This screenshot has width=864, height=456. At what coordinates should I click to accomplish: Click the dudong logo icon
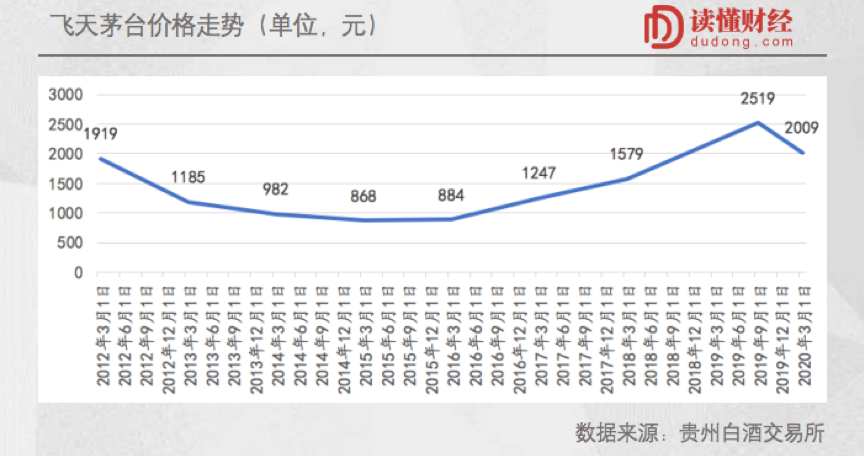click(664, 28)
